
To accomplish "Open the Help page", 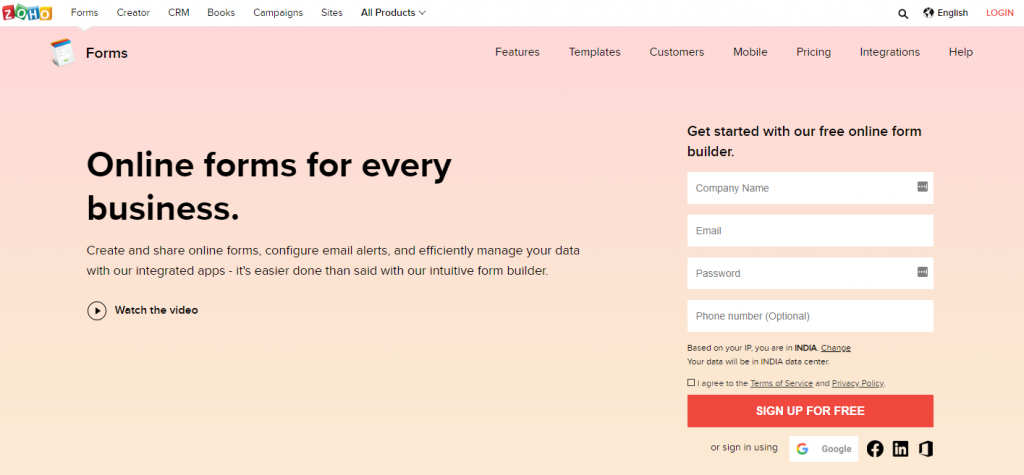I will coord(961,52).
